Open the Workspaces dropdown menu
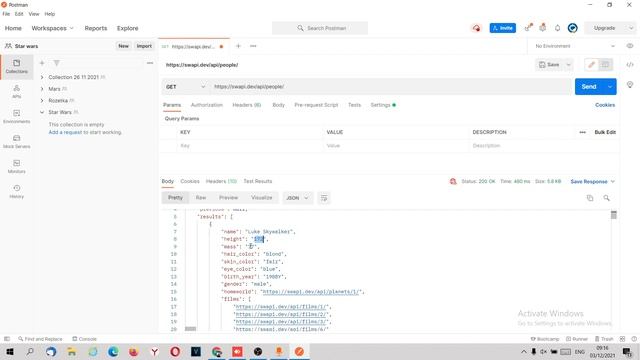The image size is (640, 360). pos(52,28)
